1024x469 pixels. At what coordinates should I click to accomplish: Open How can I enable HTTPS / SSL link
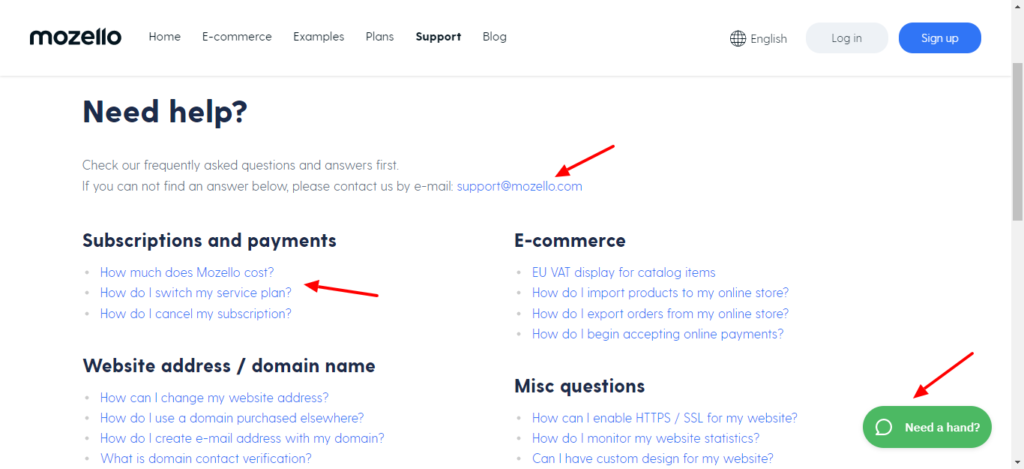[x=665, y=417]
